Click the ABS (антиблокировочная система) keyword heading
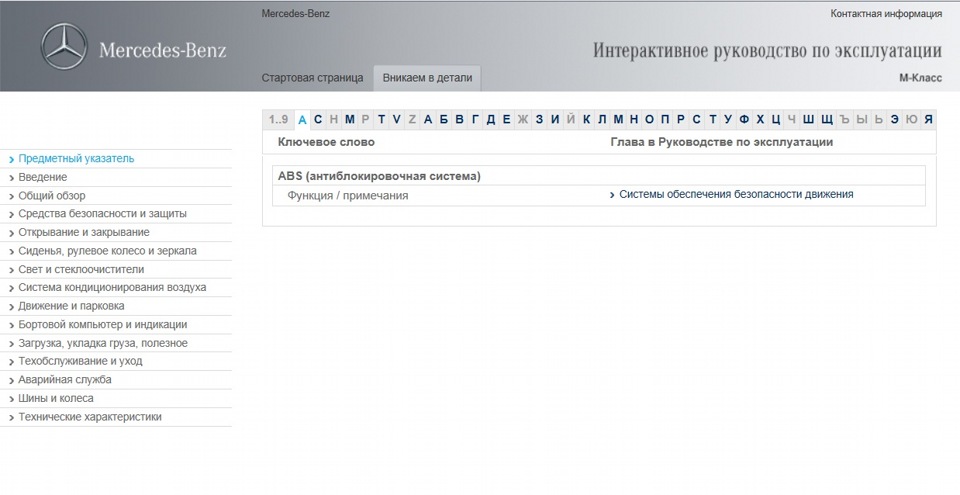The height and width of the screenshot is (495, 960). coord(379,176)
